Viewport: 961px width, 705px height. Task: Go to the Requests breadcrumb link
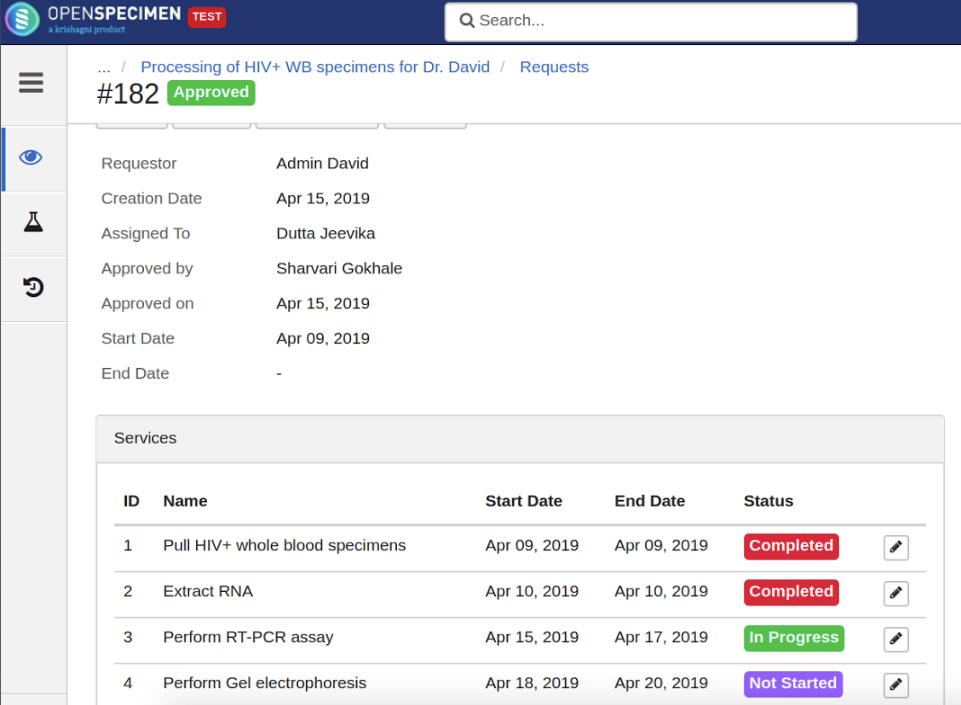pyautogui.click(x=554, y=67)
